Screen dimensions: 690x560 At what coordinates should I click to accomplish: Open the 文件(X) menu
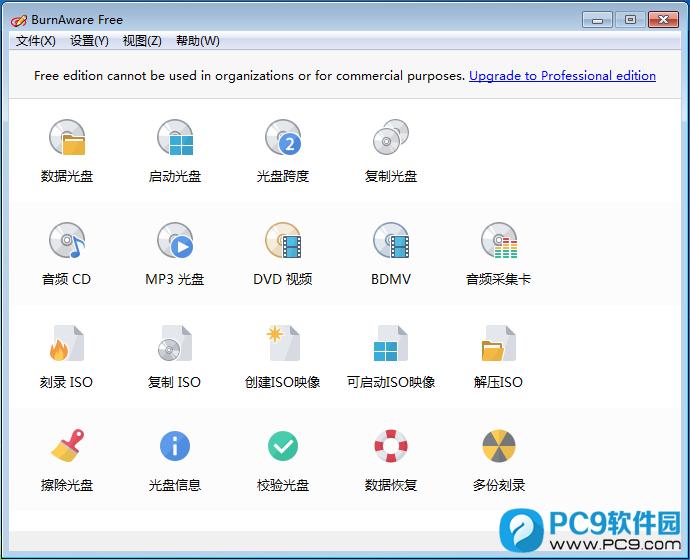[x=36, y=41]
